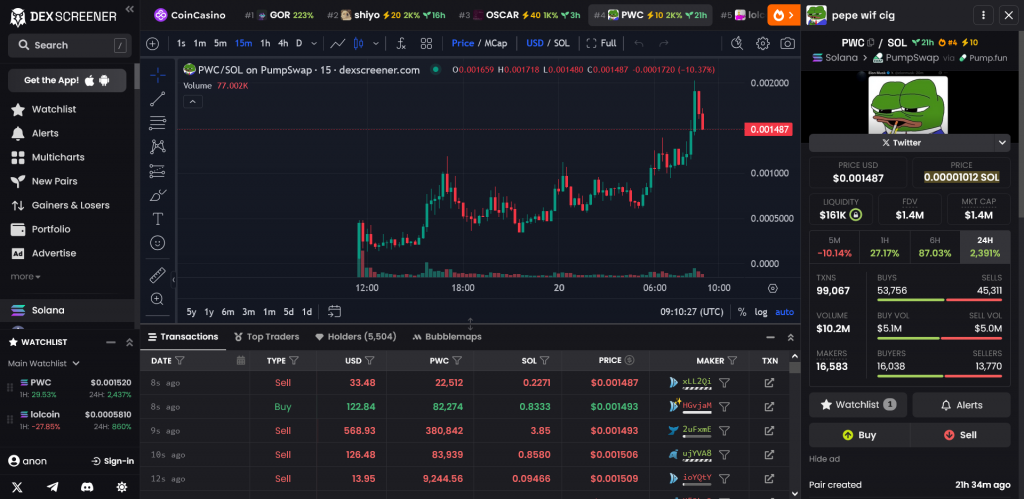Activate the zoom in tool
This screenshot has height=499, width=1024.
coord(157,298)
